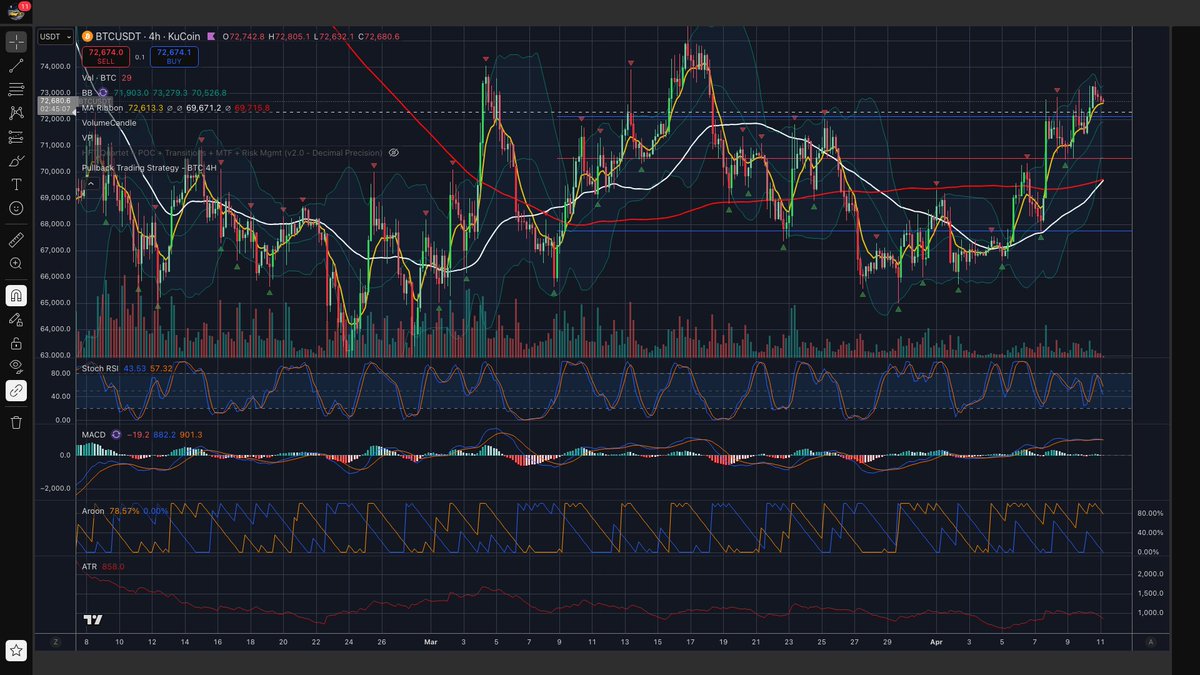Click the zoom in magnifier tool

[16, 263]
